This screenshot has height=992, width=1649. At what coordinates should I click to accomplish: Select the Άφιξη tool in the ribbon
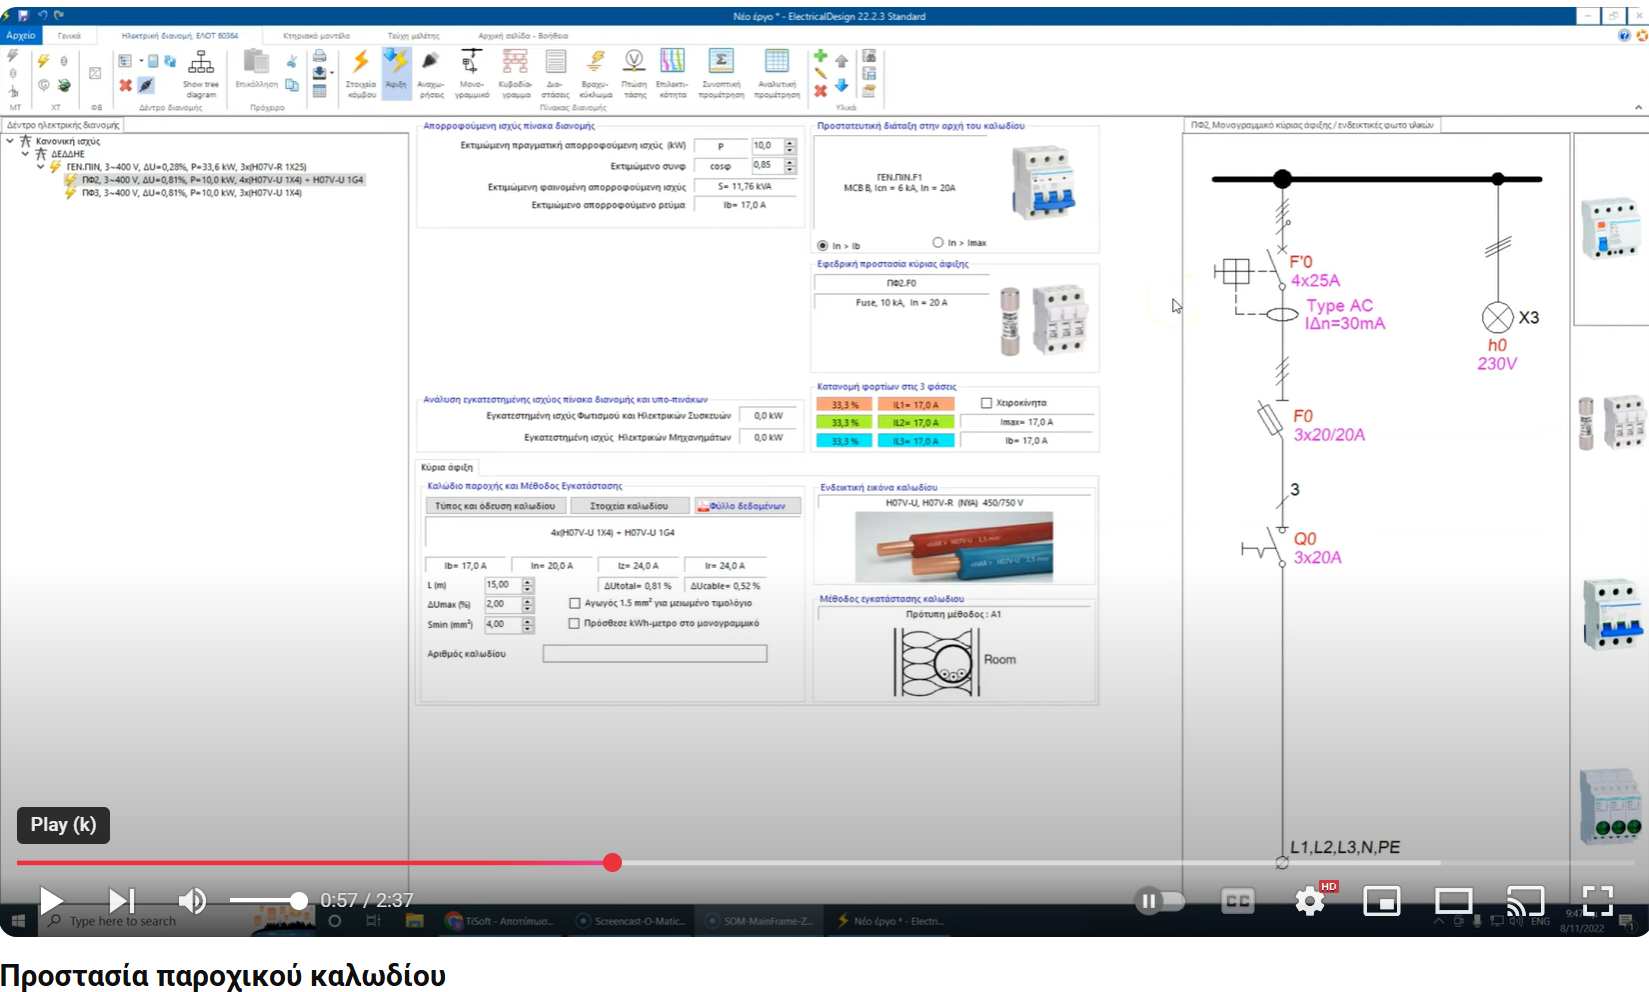point(395,70)
